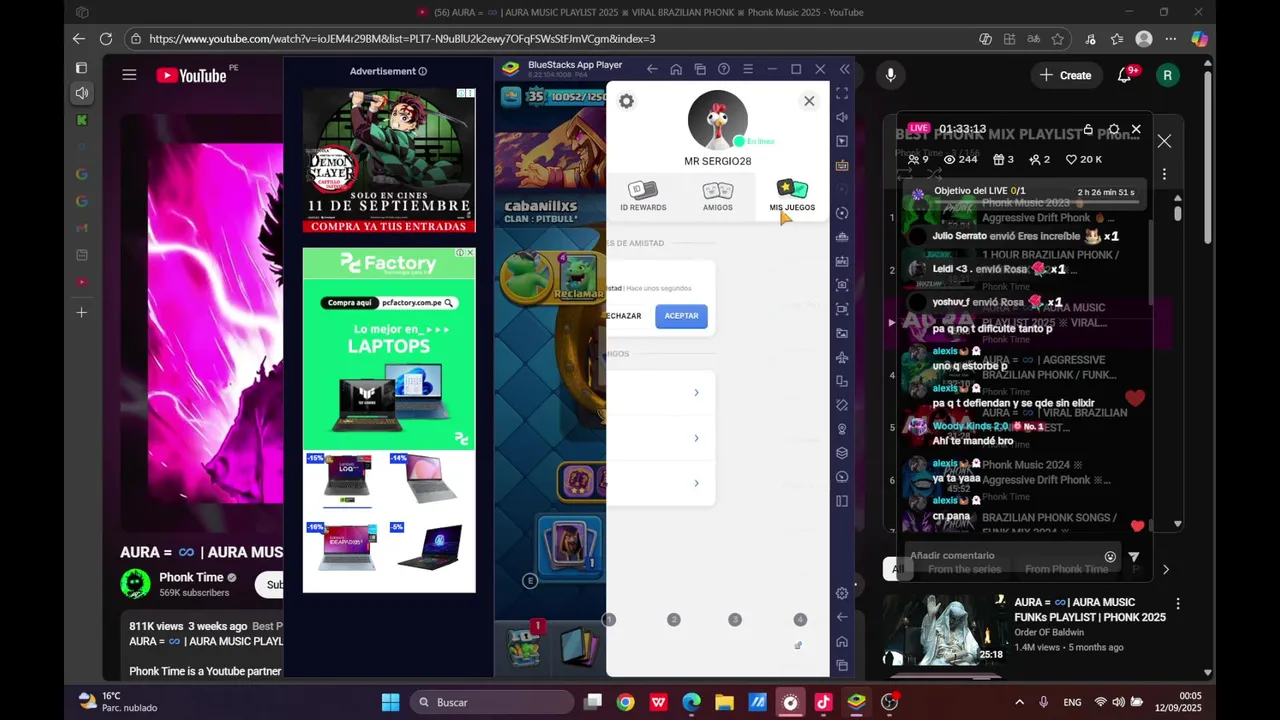1280x720 pixels.
Task: Collapse BlueStacks side toolbar double-arrow
Action: [845, 69]
